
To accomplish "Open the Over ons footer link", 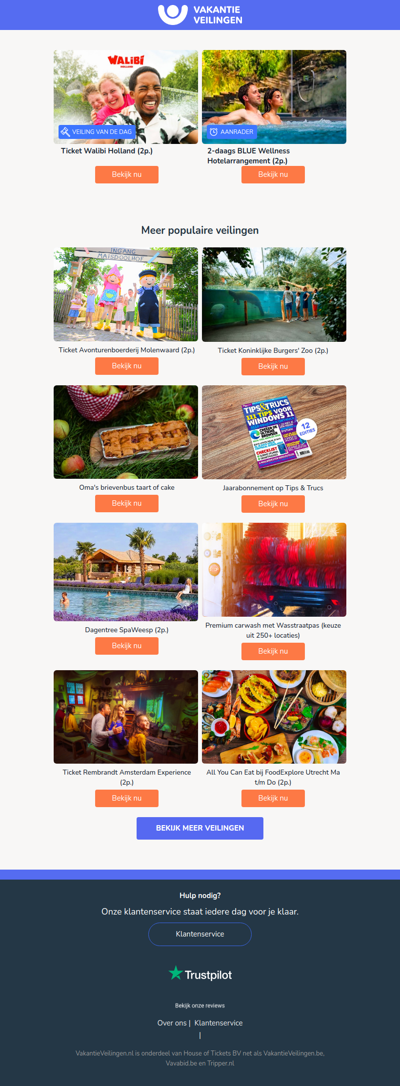I will pyautogui.click(x=172, y=1023).
